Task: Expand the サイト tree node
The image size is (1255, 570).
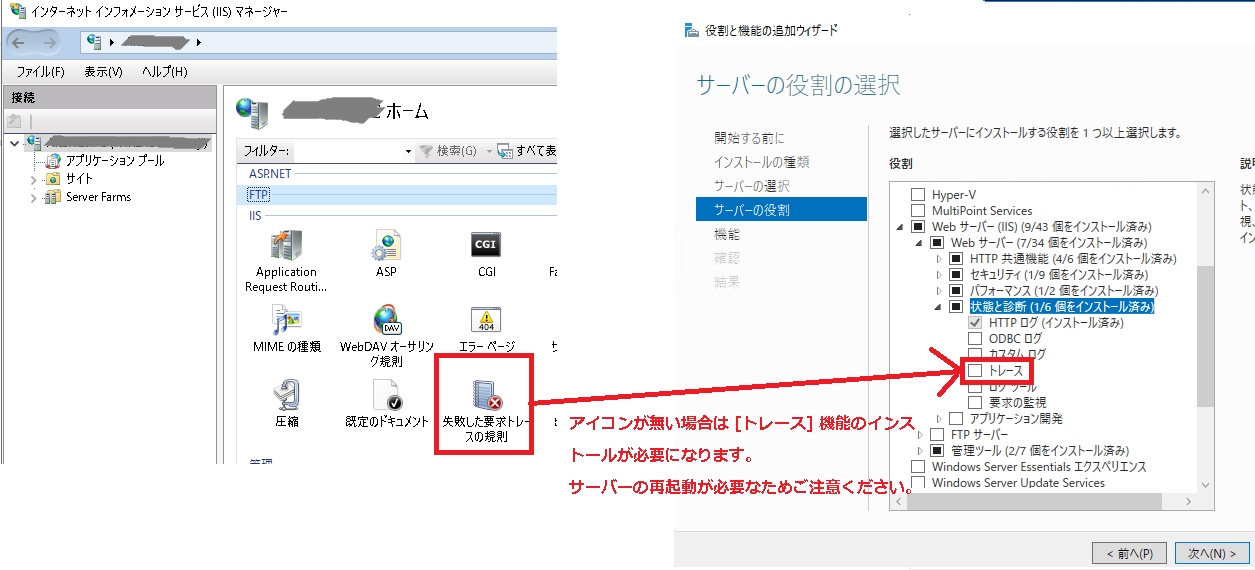Action: pyautogui.click(x=33, y=179)
